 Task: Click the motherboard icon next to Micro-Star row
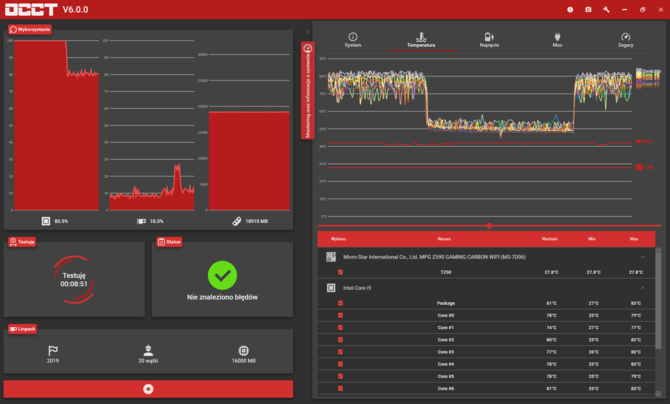(331, 257)
